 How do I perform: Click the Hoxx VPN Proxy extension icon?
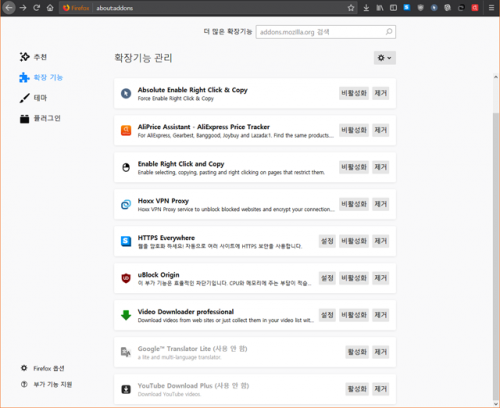tap(126, 204)
